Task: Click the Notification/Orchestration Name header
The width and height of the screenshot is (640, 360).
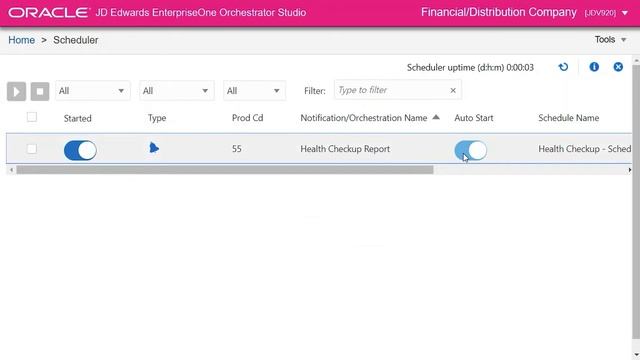Action: pos(364,118)
